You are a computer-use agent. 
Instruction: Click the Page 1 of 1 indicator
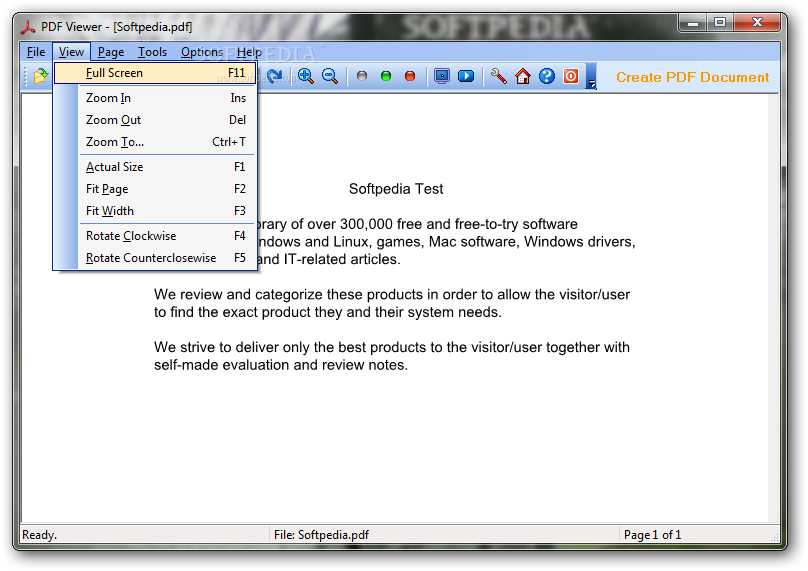tap(652, 535)
